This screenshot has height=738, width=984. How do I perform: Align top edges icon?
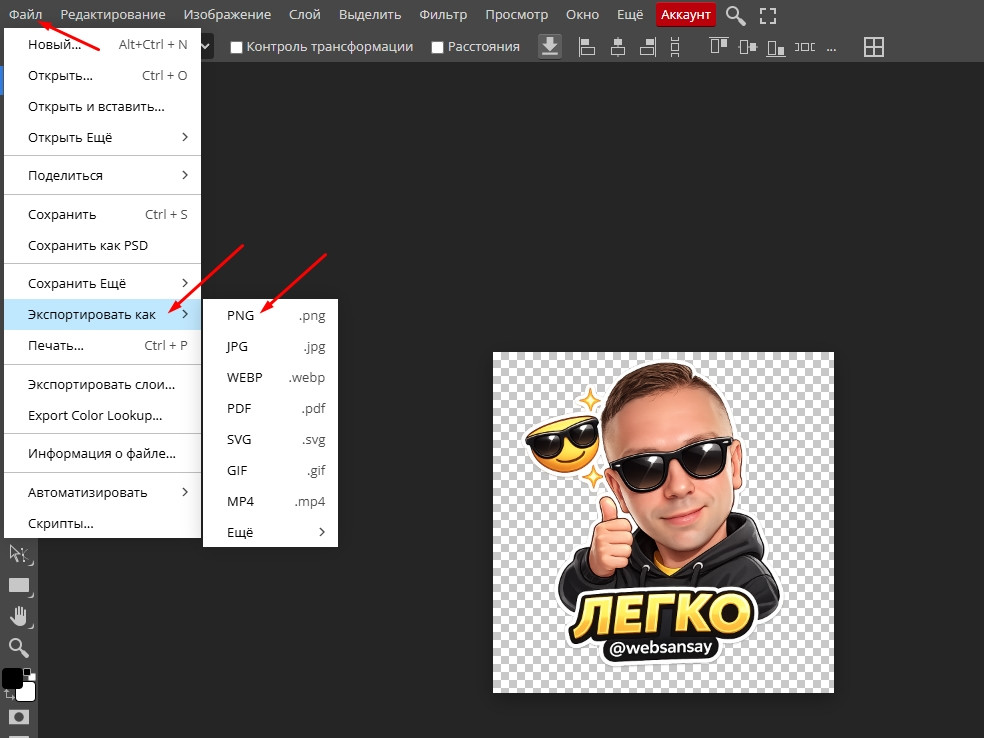pyautogui.click(x=719, y=46)
